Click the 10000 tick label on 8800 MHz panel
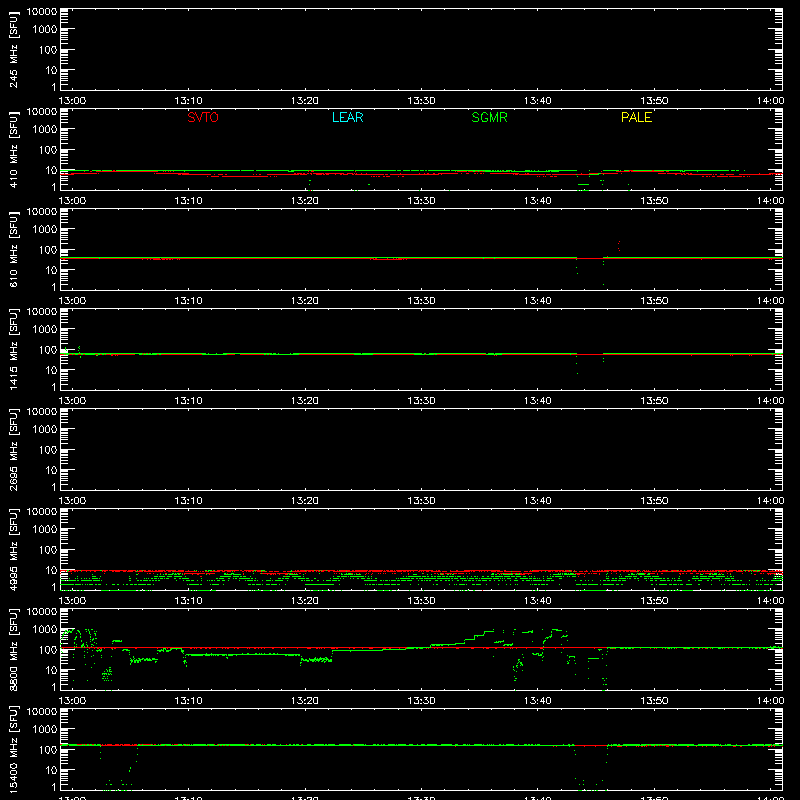 coord(42,612)
